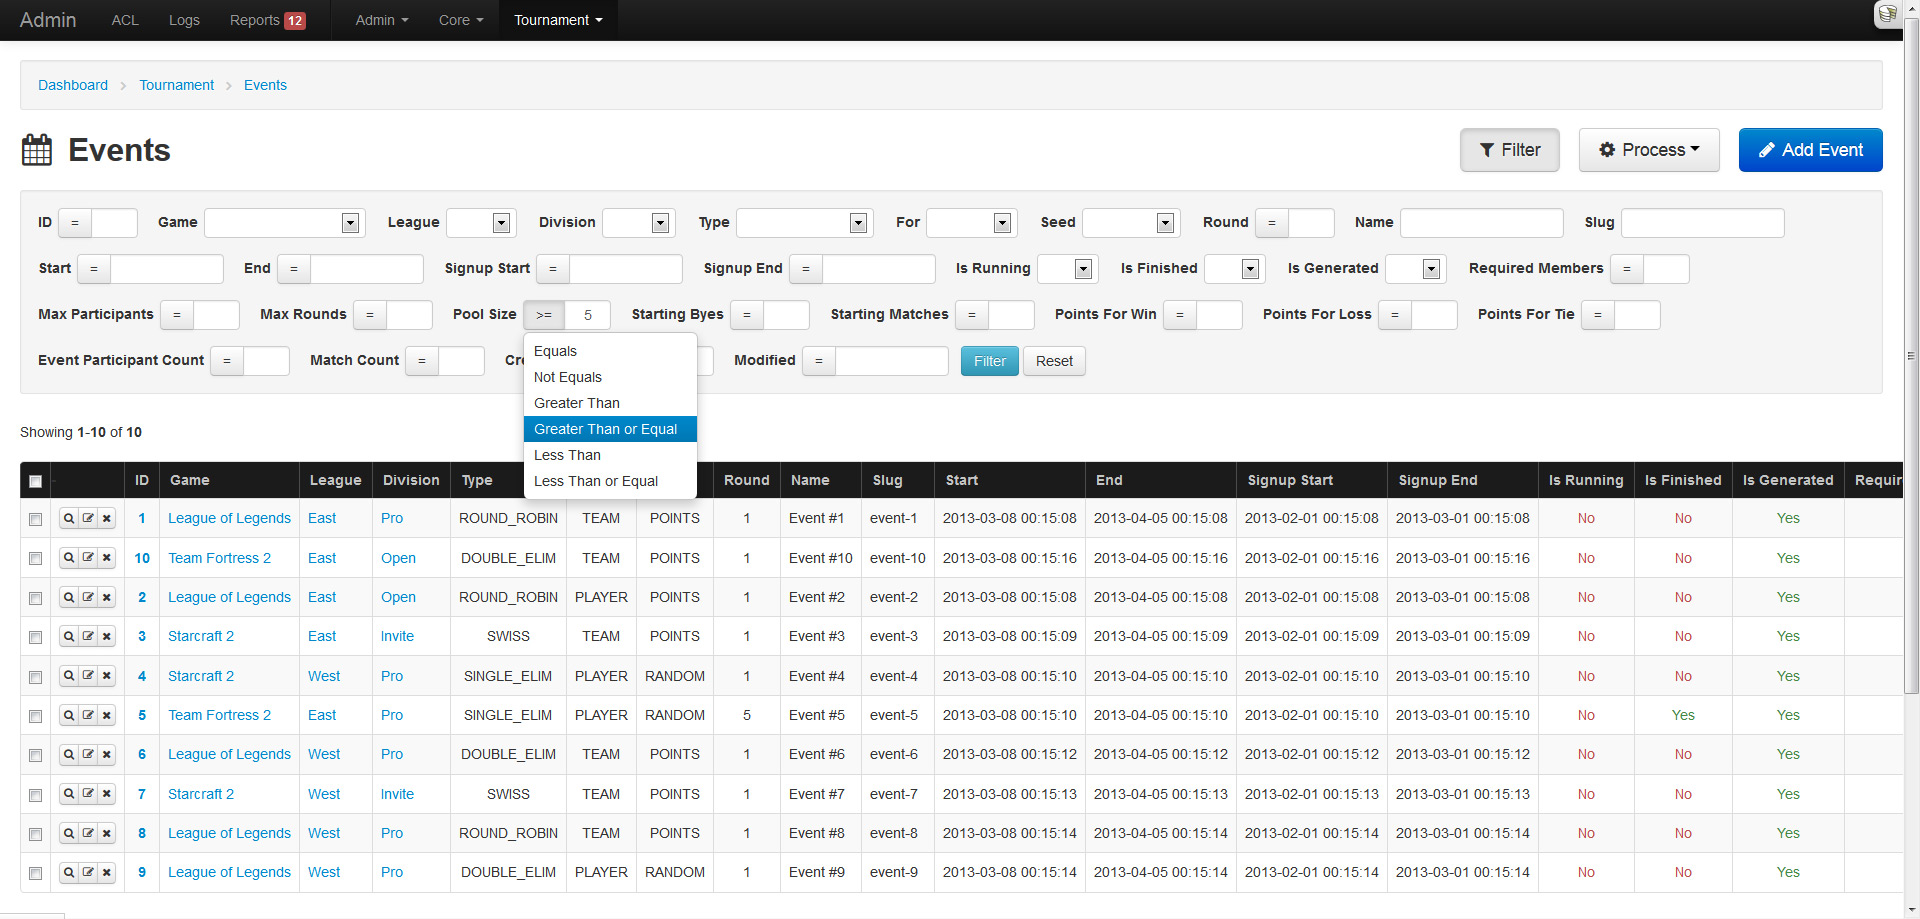Click the database icon in top-right corner

[1887, 14]
